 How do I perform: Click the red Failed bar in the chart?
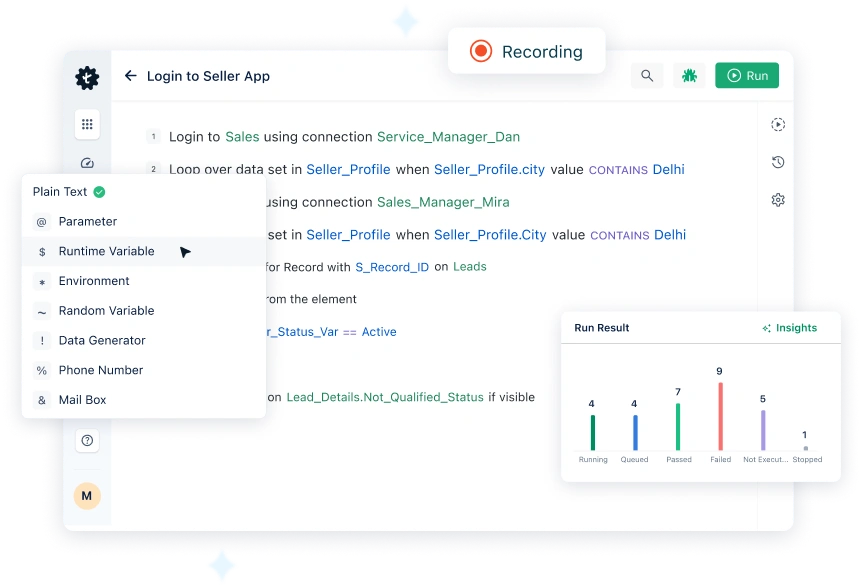(x=719, y=415)
